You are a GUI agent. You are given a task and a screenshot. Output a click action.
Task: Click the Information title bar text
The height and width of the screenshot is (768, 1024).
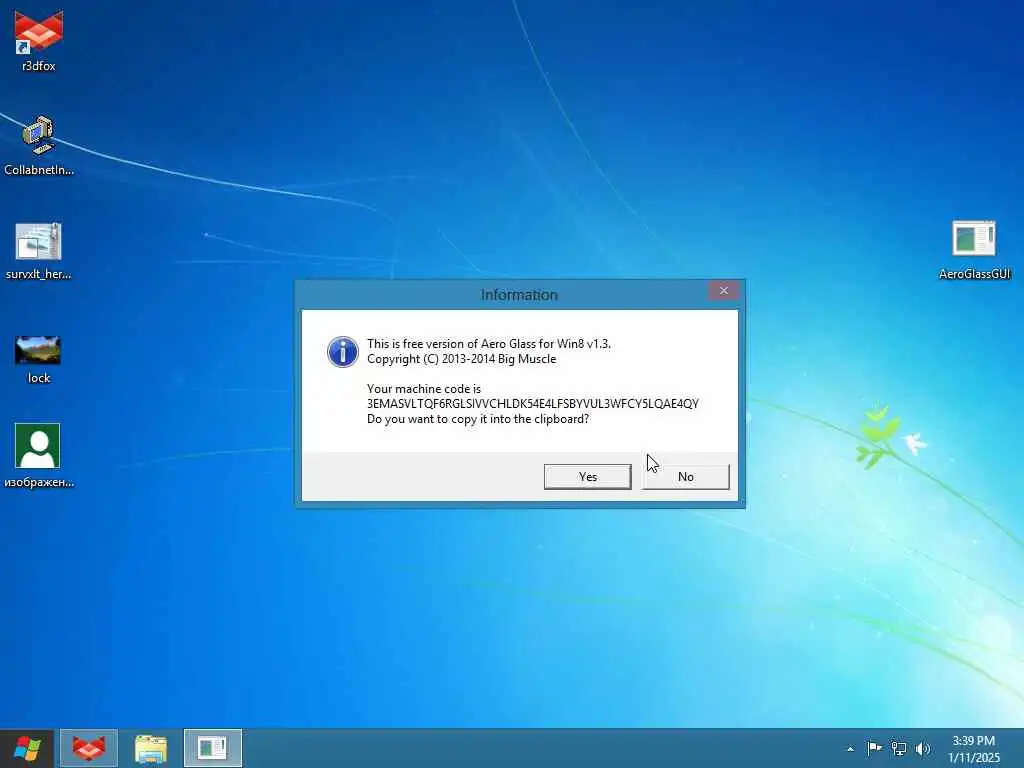(x=519, y=295)
